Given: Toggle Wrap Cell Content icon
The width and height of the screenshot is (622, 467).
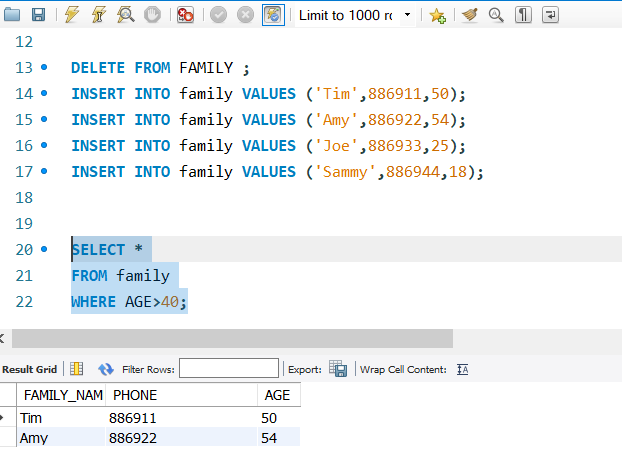Looking at the screenshot, I should pyautogui.click(x=463, y=369).
